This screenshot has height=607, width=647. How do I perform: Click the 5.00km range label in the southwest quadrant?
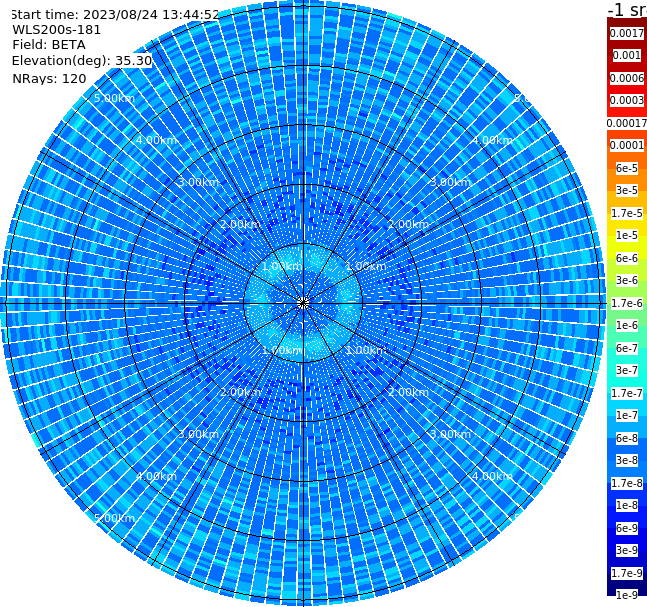tap(114, 518)
